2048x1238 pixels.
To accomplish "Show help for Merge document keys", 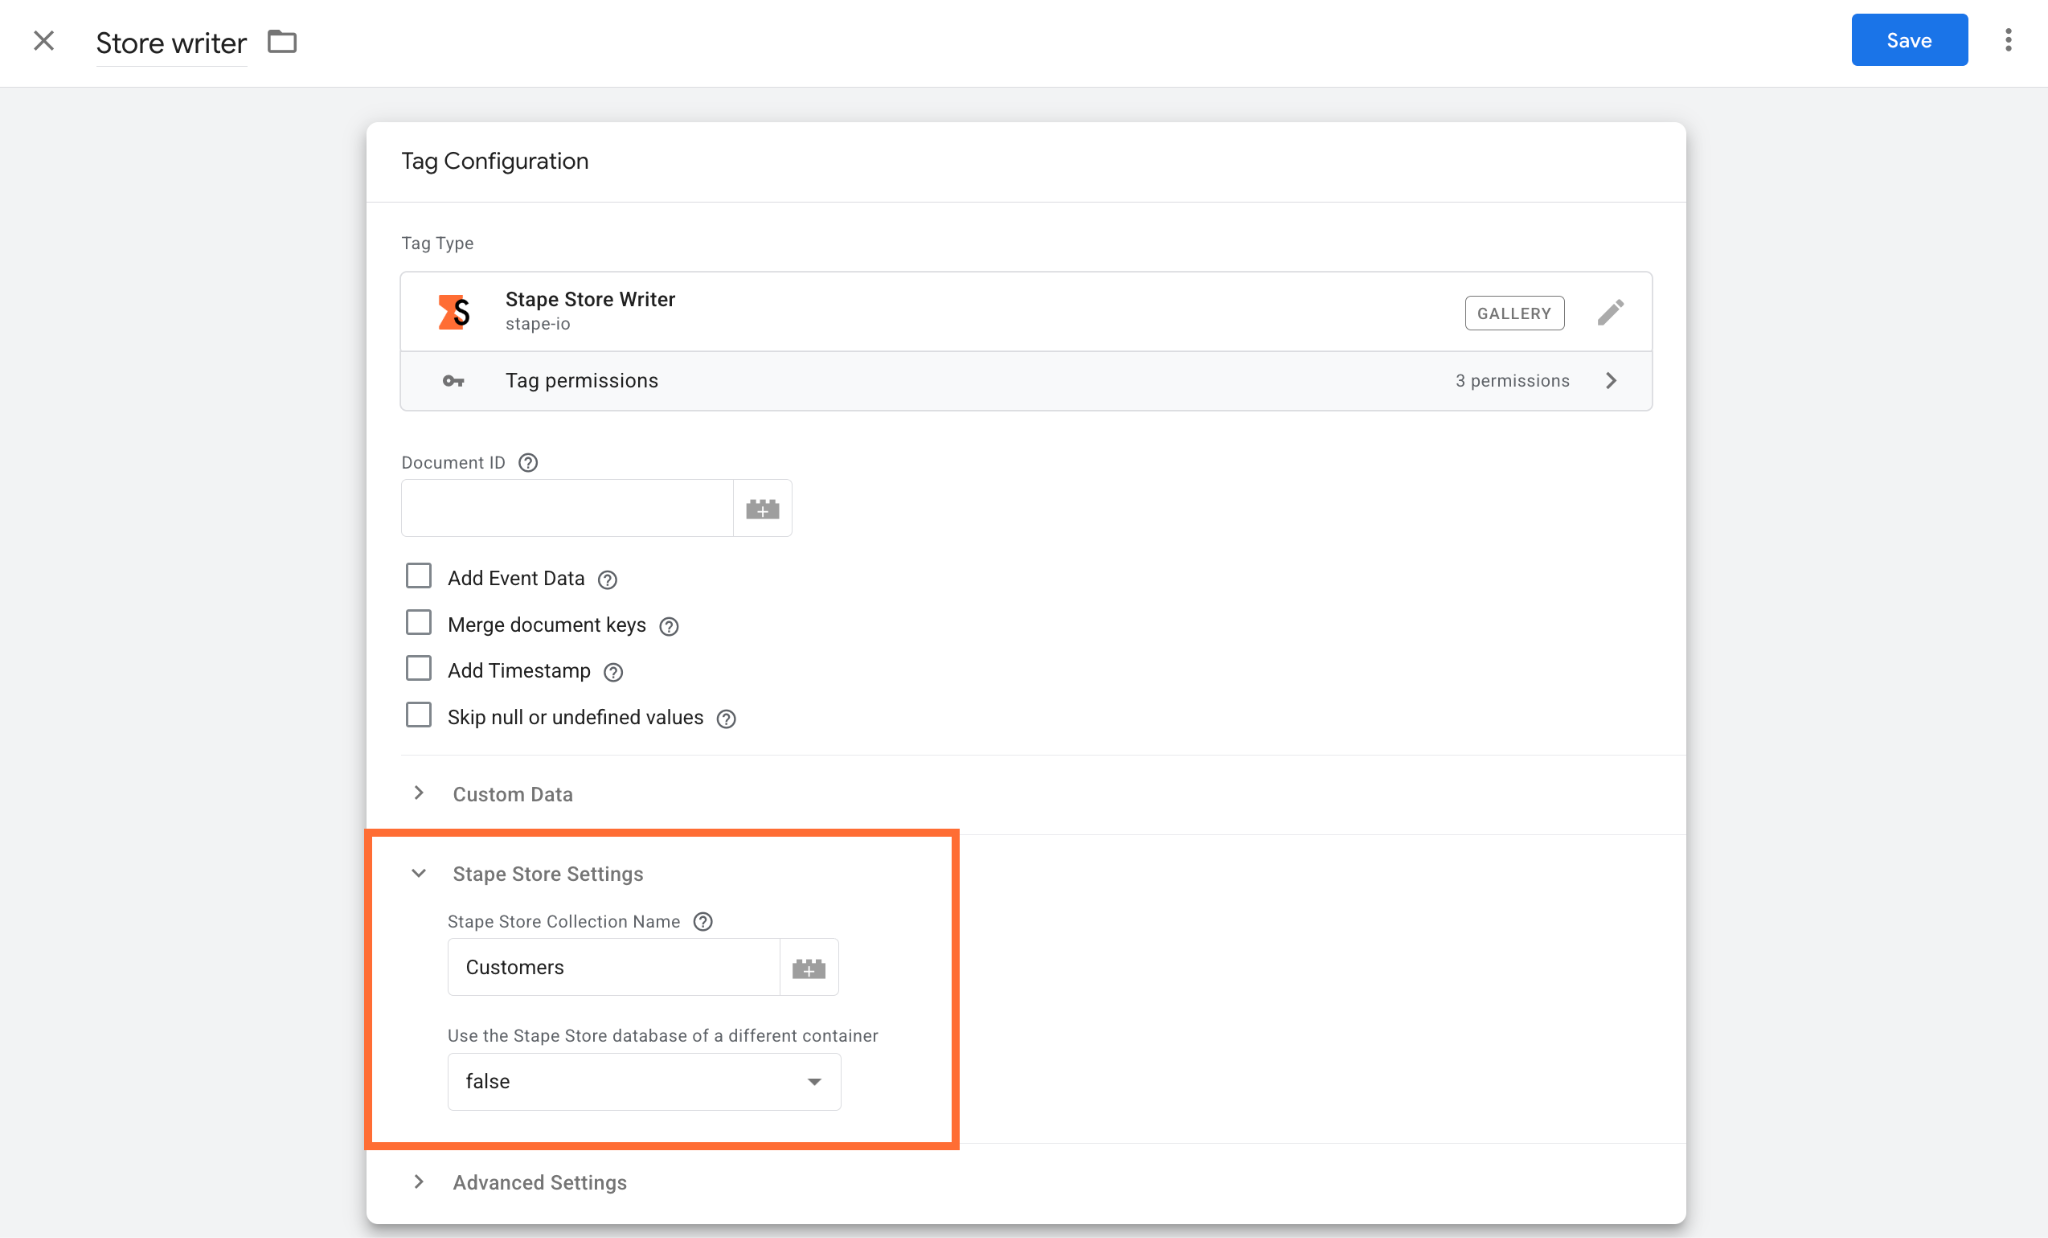I will pyautogui.click(x=669, y=626).
